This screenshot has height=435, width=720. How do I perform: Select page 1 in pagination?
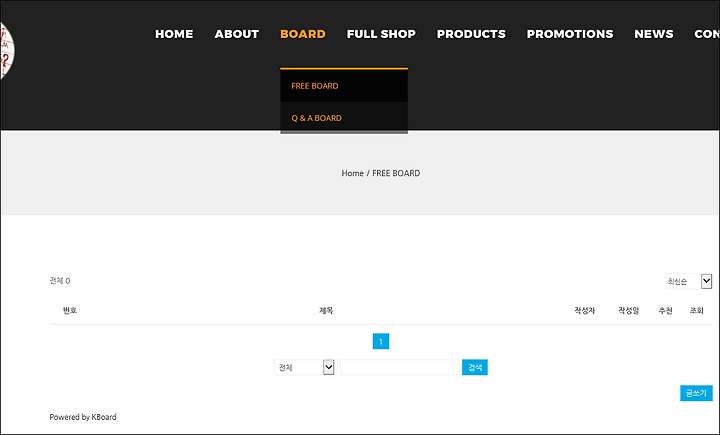tap(381, 341)
